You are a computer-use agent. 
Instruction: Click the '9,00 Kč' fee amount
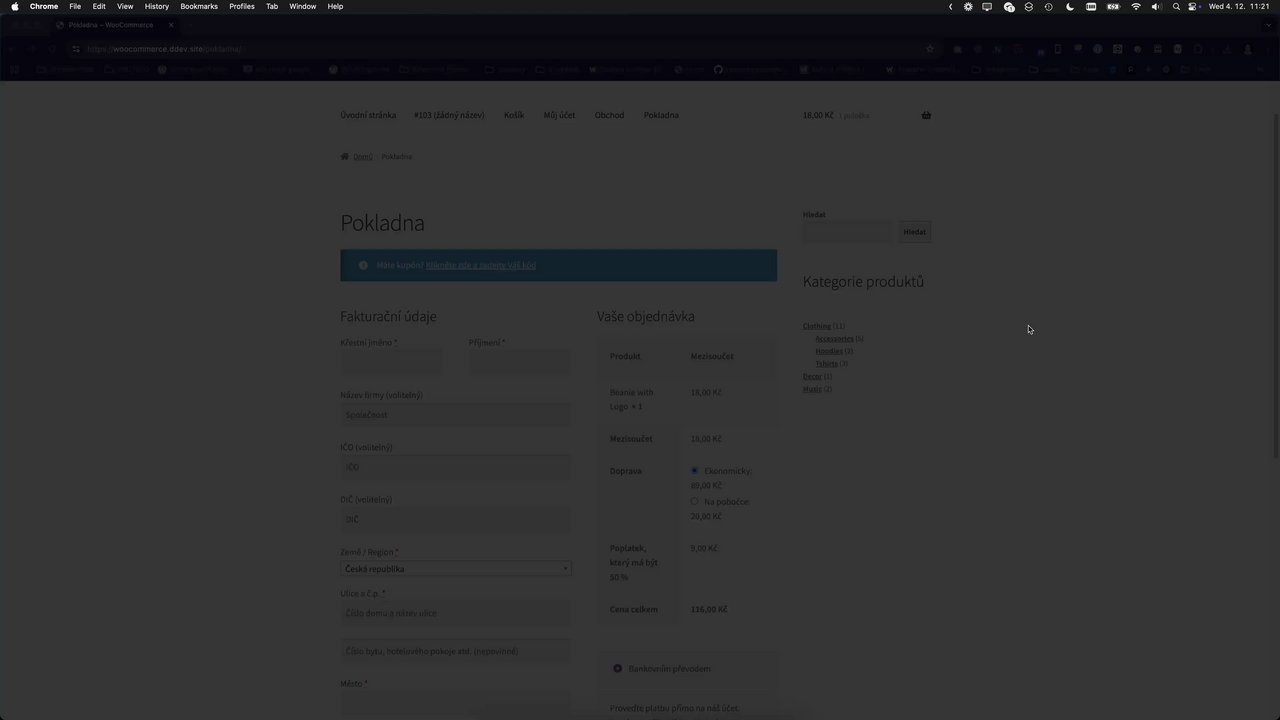coord(704,548)
